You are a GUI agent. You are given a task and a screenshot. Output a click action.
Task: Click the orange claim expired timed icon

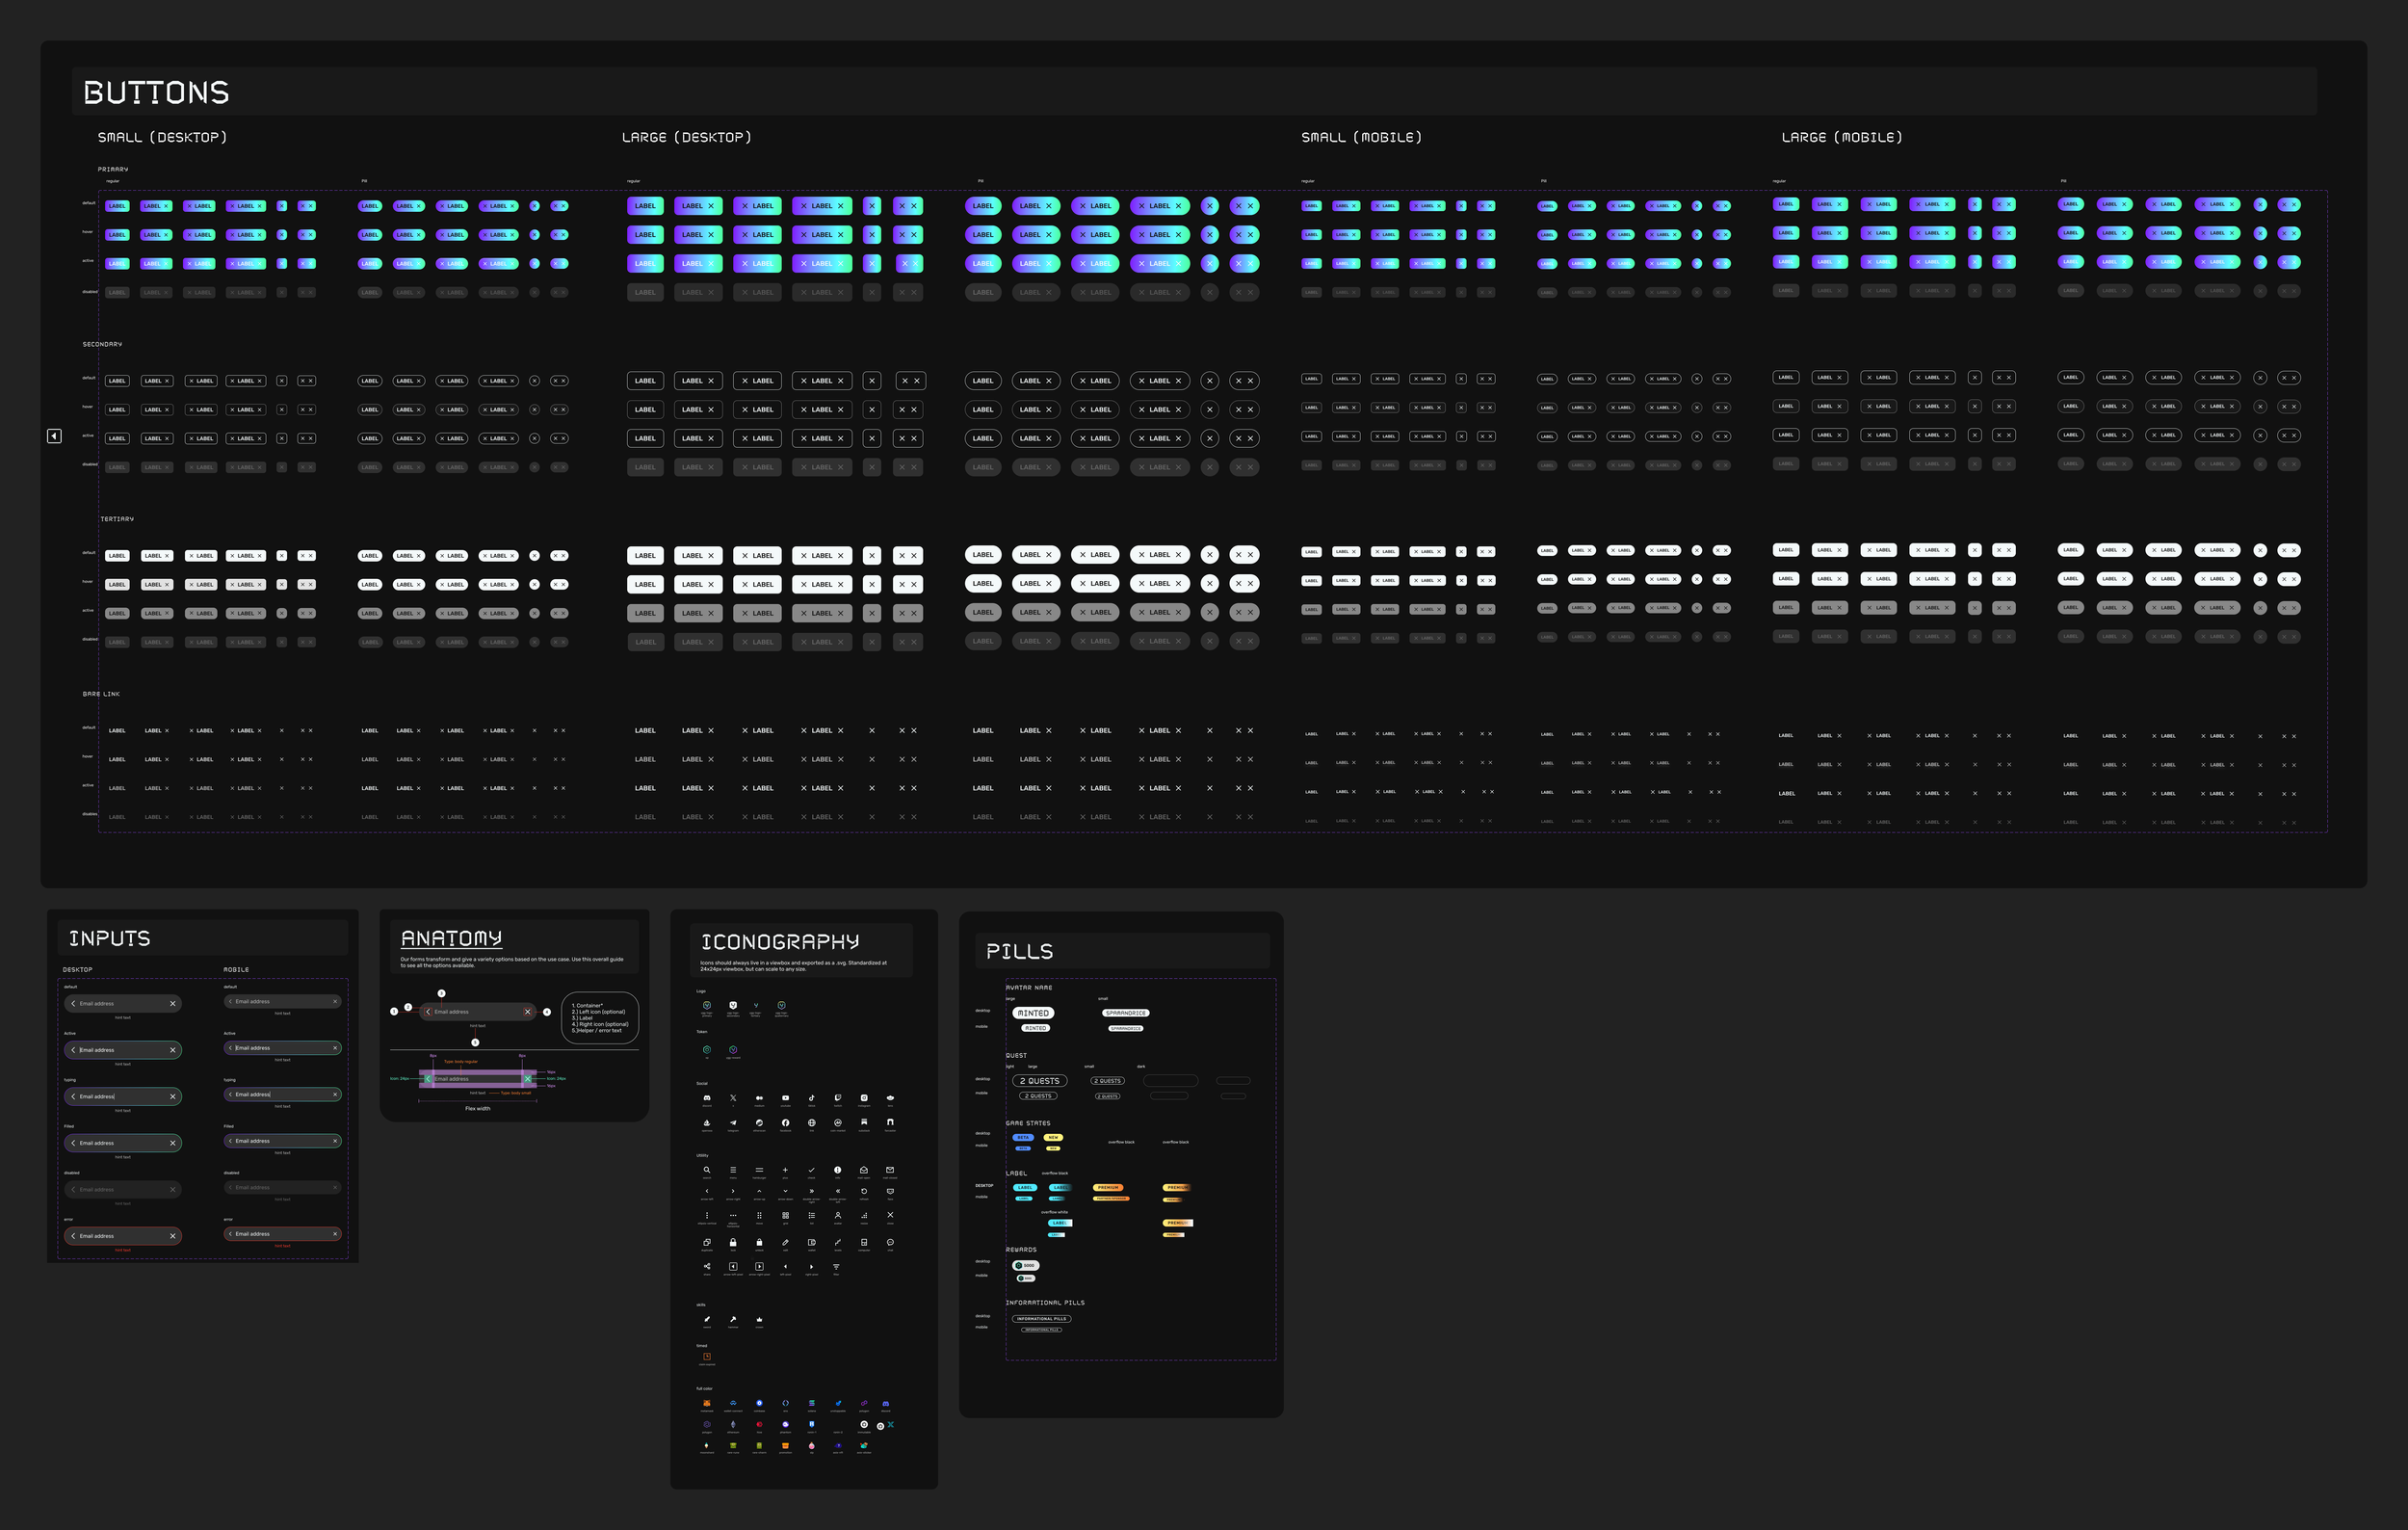pyautogui.click(x=707, y=1357)
